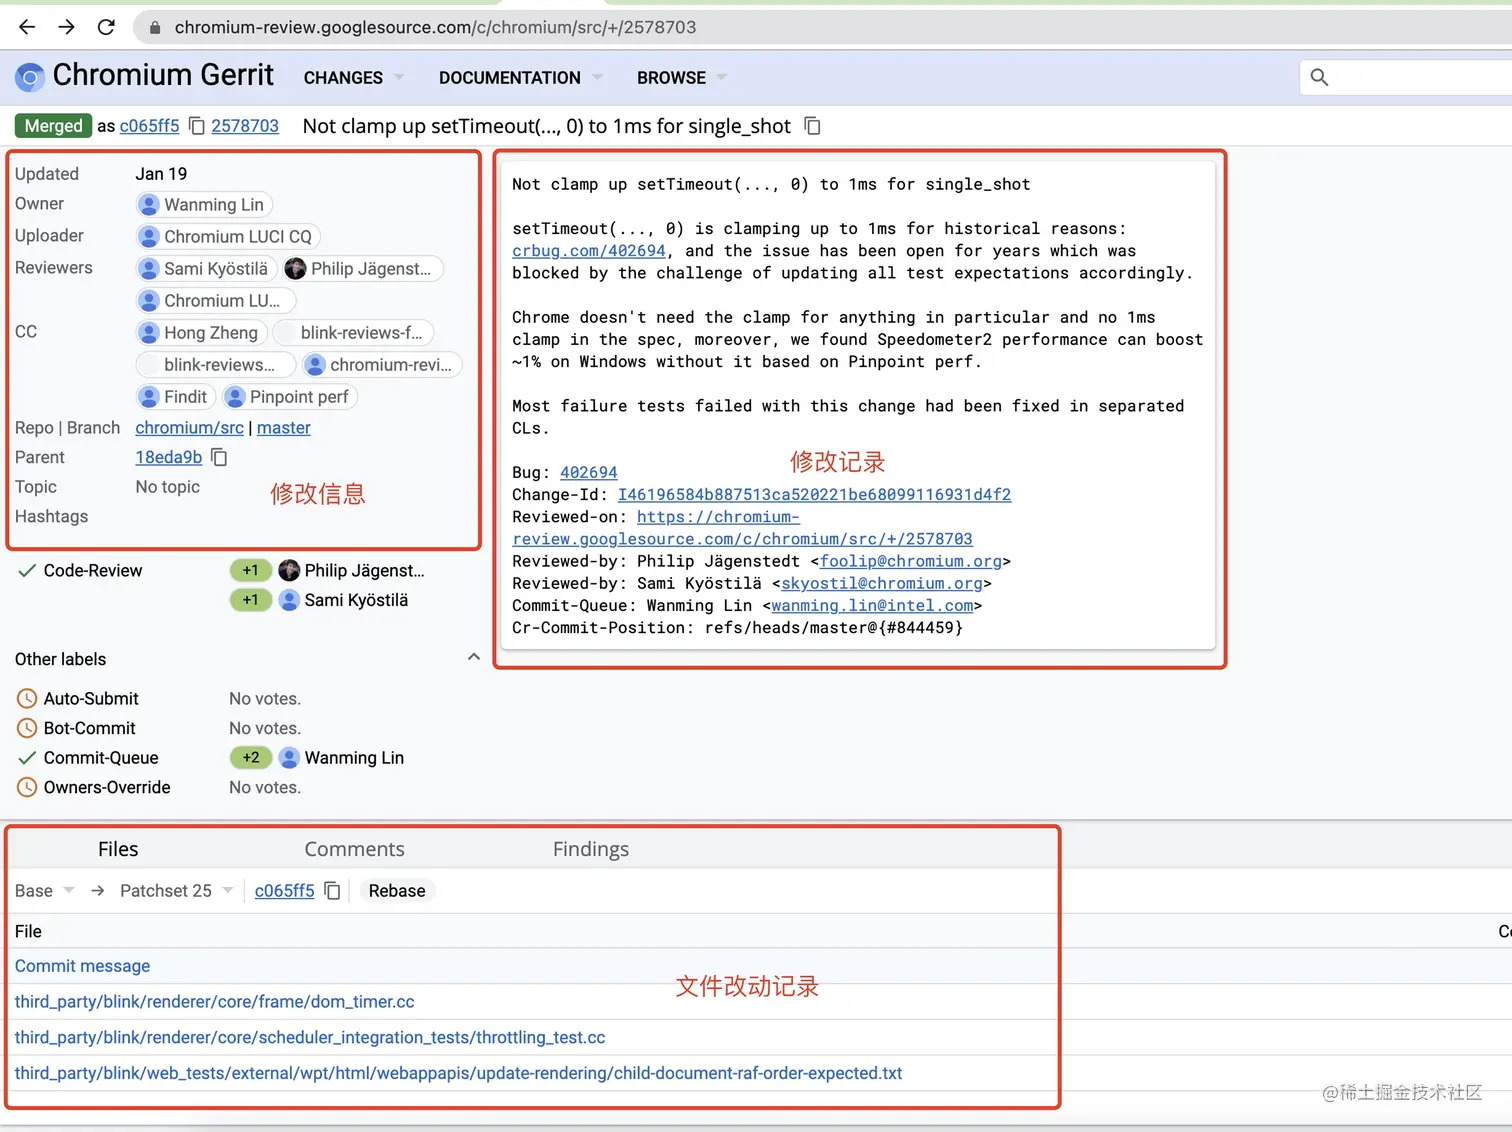The height and width of the screenshot is (1132, 1512).
Task: Click the browser forward arrow
Action: coord(66,27)
